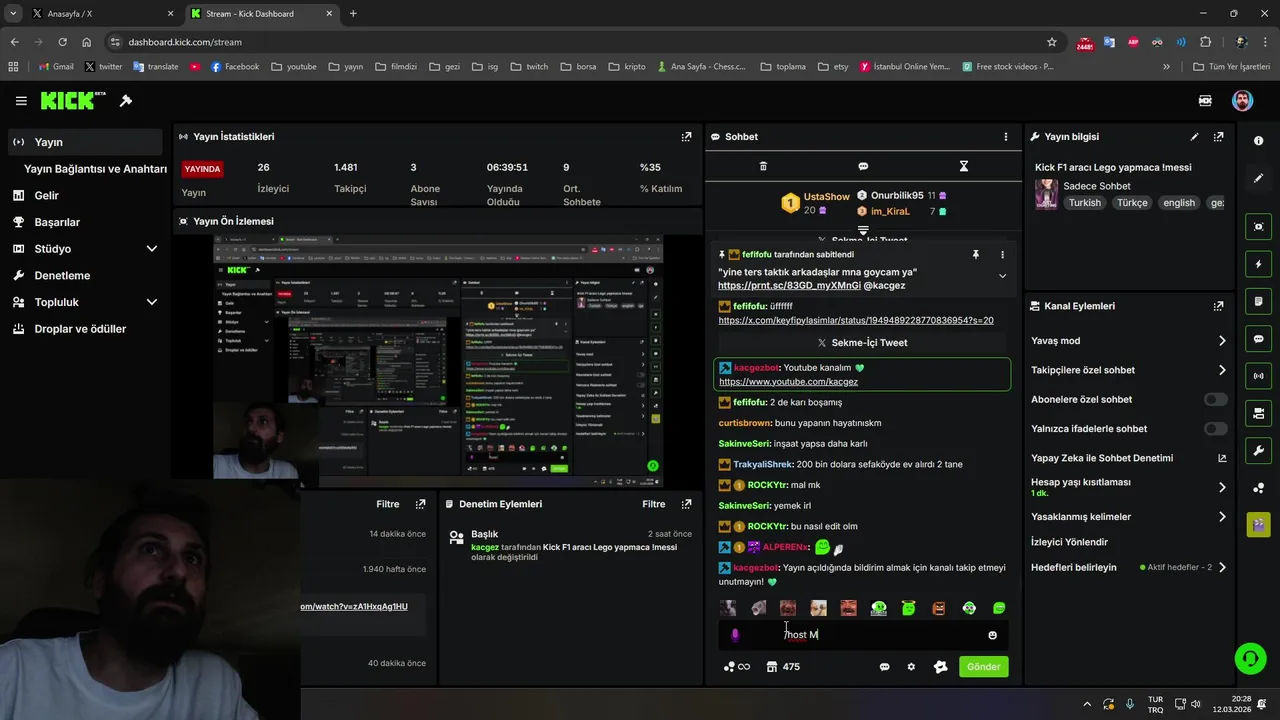Click the tool icon next to the KICK logo
The height and width of the screenshot is (720, 1280).
pos(126,101)
